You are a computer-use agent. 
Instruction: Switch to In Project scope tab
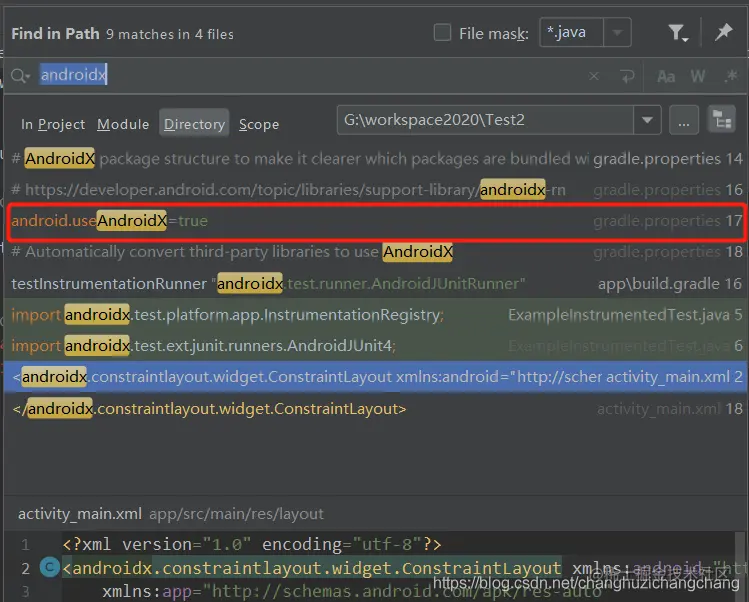[53, 124]
